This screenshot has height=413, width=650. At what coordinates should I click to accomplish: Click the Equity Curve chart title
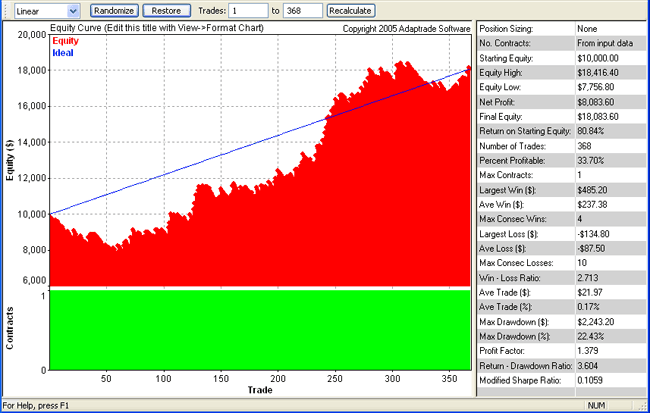pyautogui.click(x=157, y=28)
